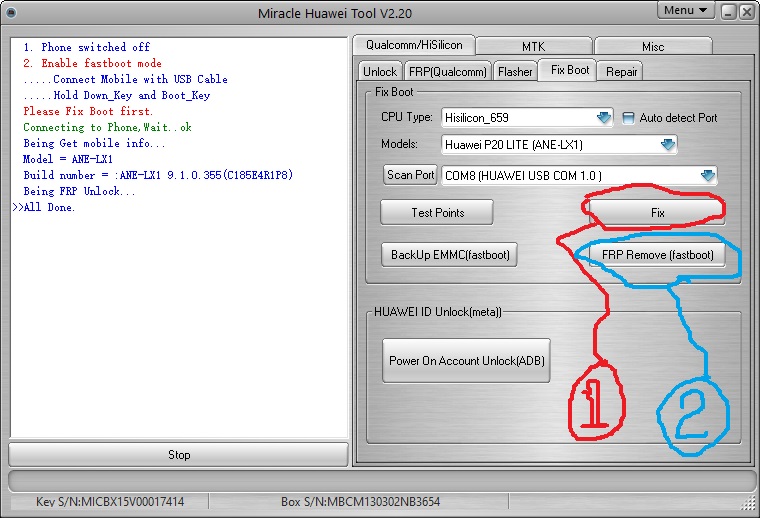Click the bottom progress bar
This screenshot has width=760, height=518.
click(x=382, y=481)
